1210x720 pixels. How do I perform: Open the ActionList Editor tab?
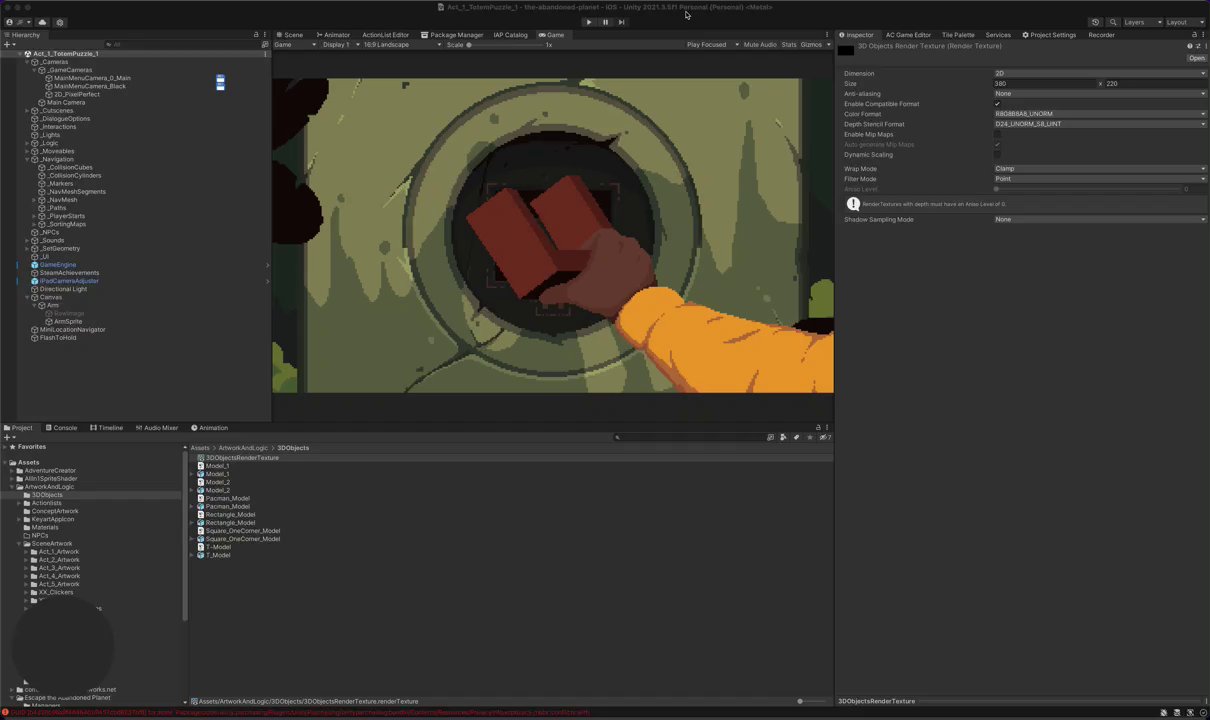click(x=385, y=35)
